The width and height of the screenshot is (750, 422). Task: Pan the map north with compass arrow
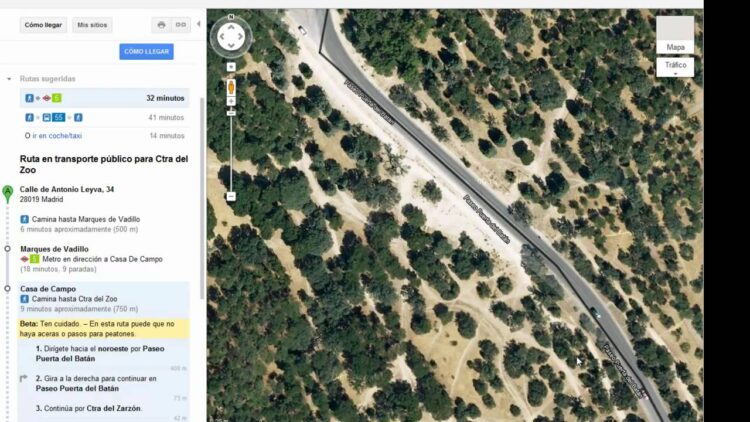point(231,27)
